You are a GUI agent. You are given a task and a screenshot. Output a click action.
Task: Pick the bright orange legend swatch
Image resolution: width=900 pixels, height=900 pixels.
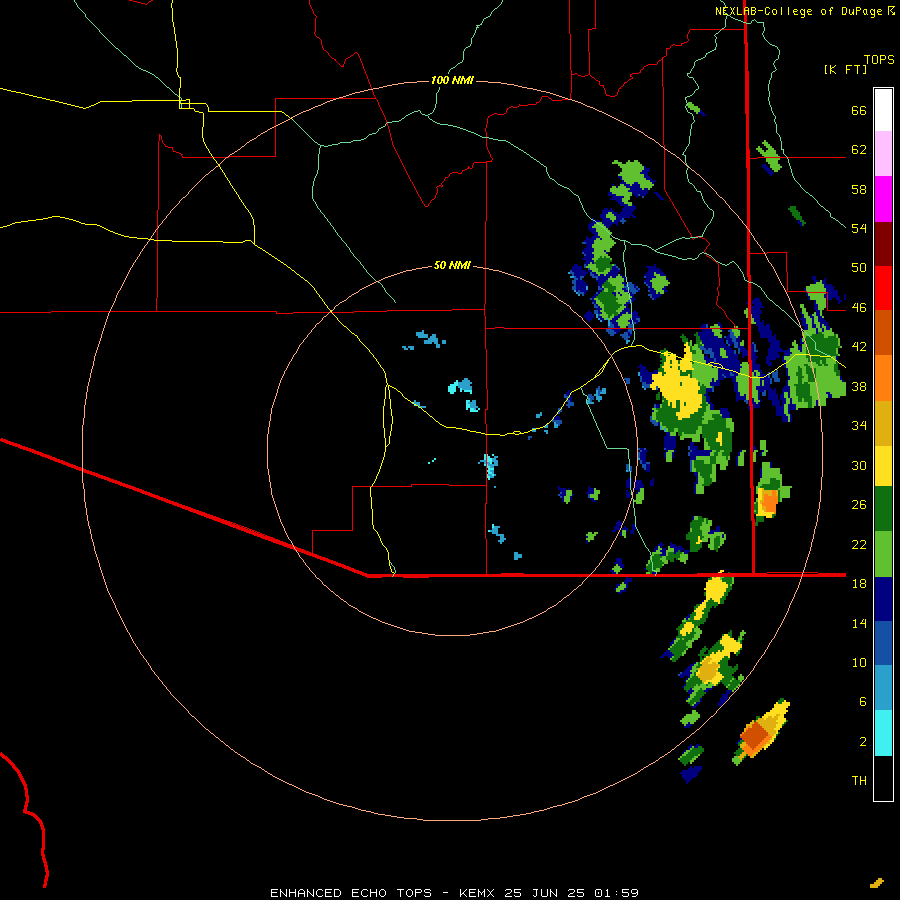pyautogui.click(x=883, y=378)
